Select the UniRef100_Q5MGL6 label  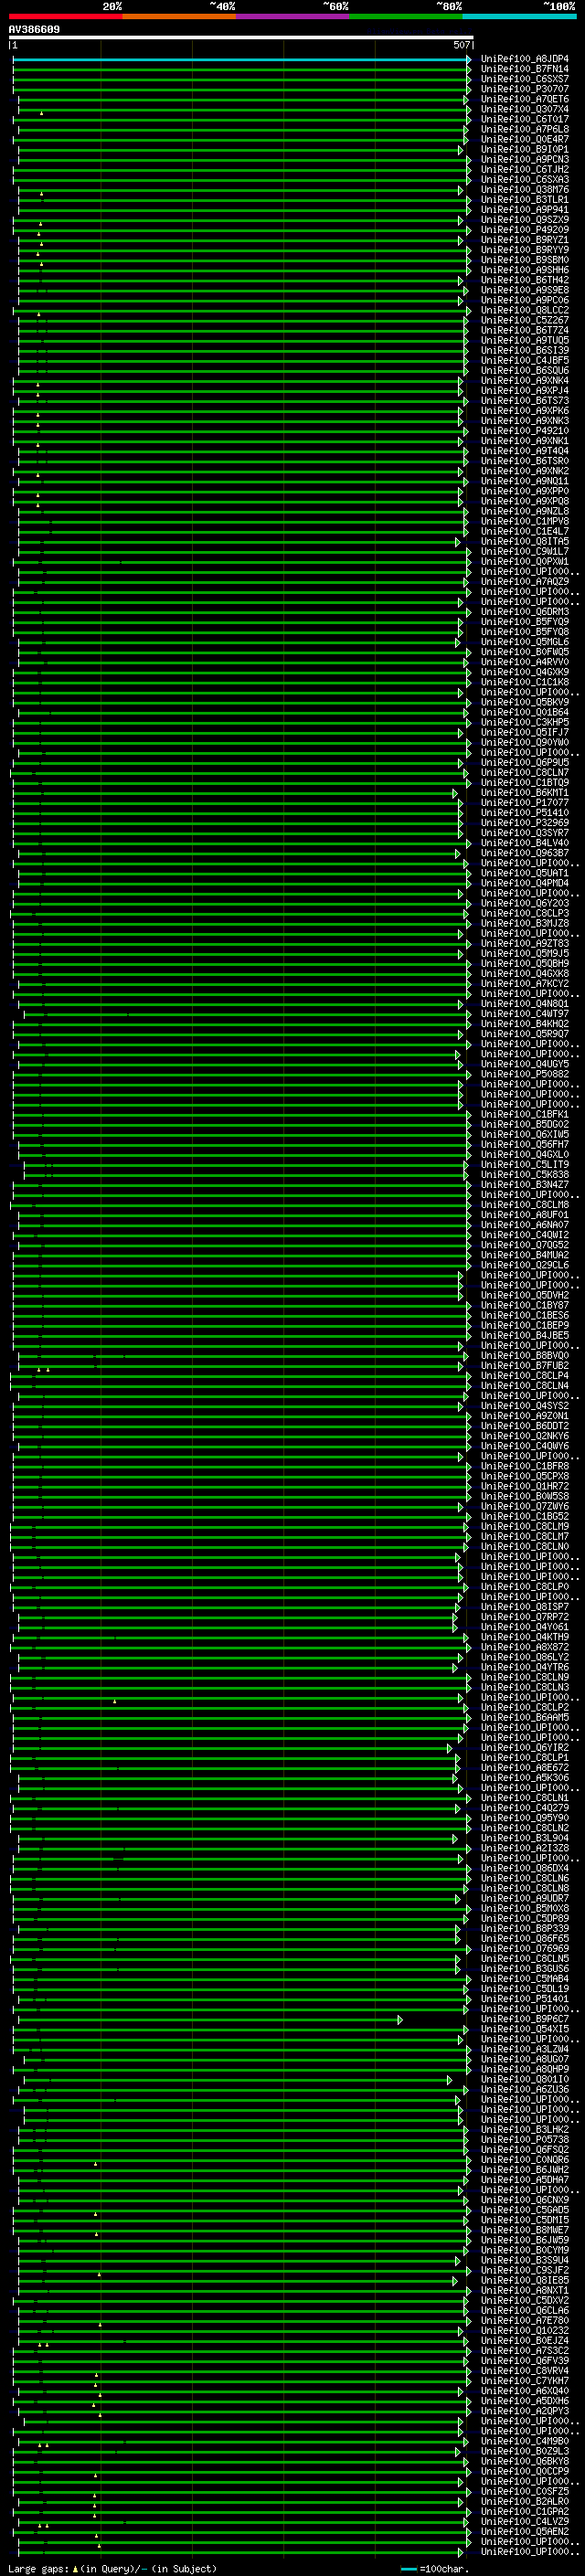coord(525,642)
